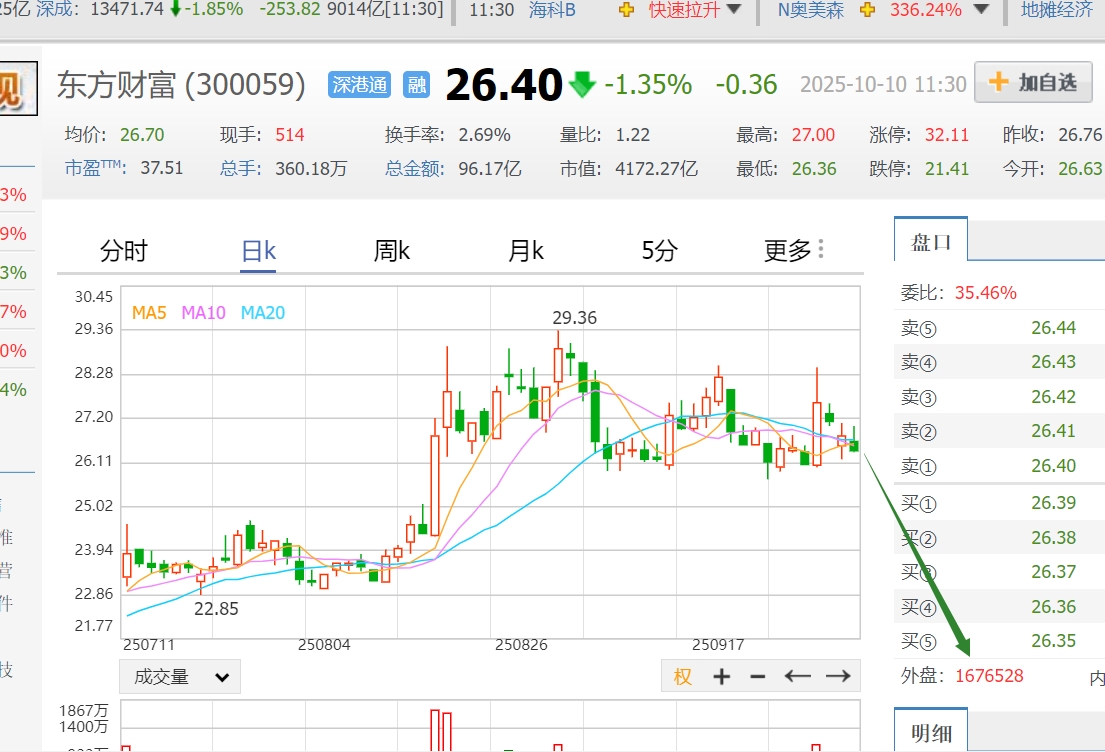
Task: Click the 买④ price 26.36
Action: [1054, 607]
